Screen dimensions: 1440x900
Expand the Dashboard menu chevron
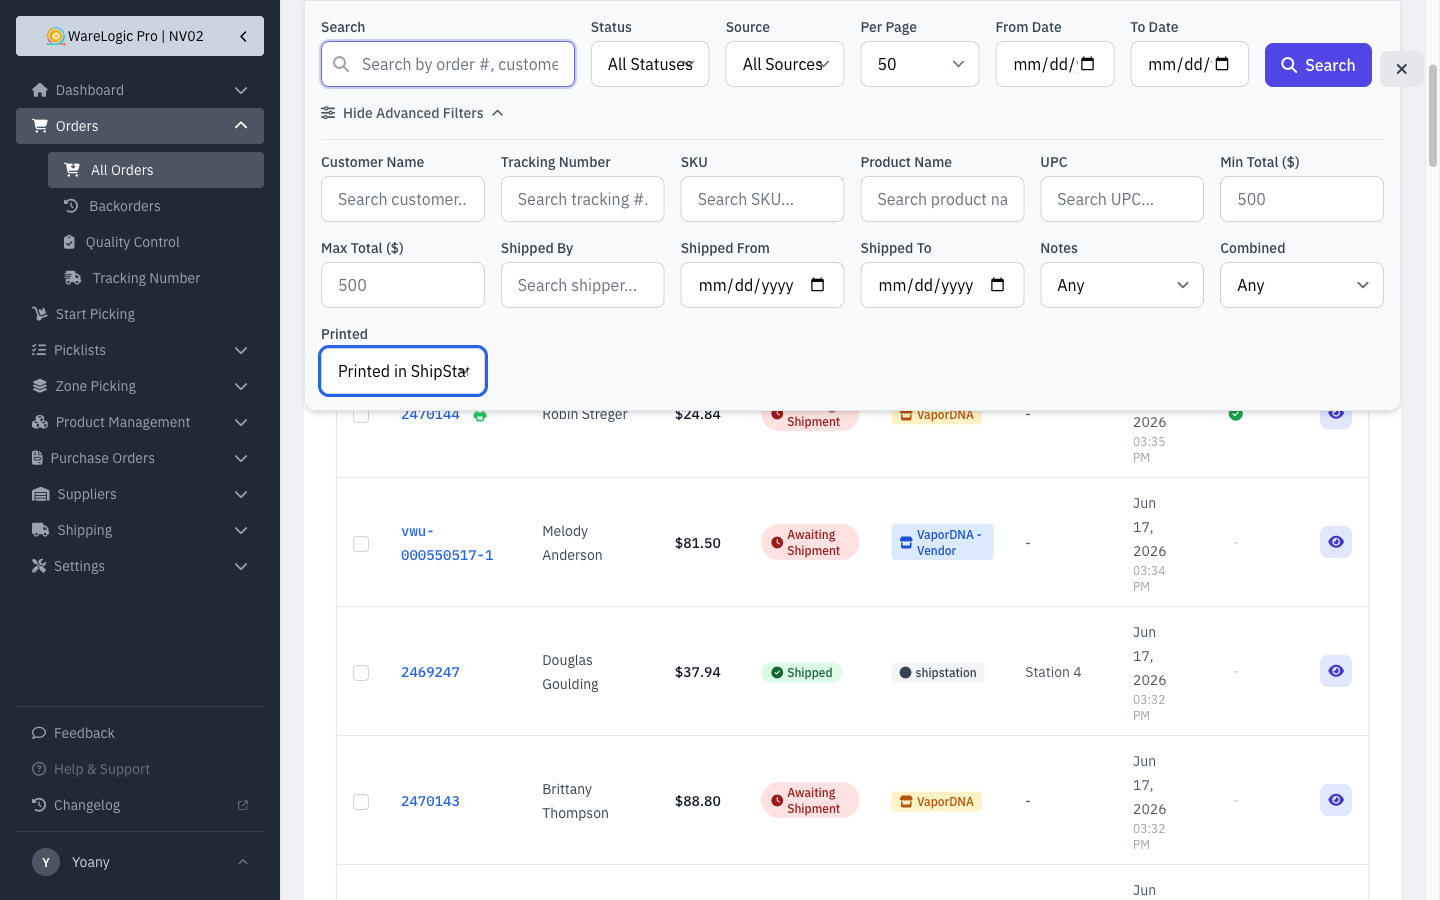click(x=241, y=90)
